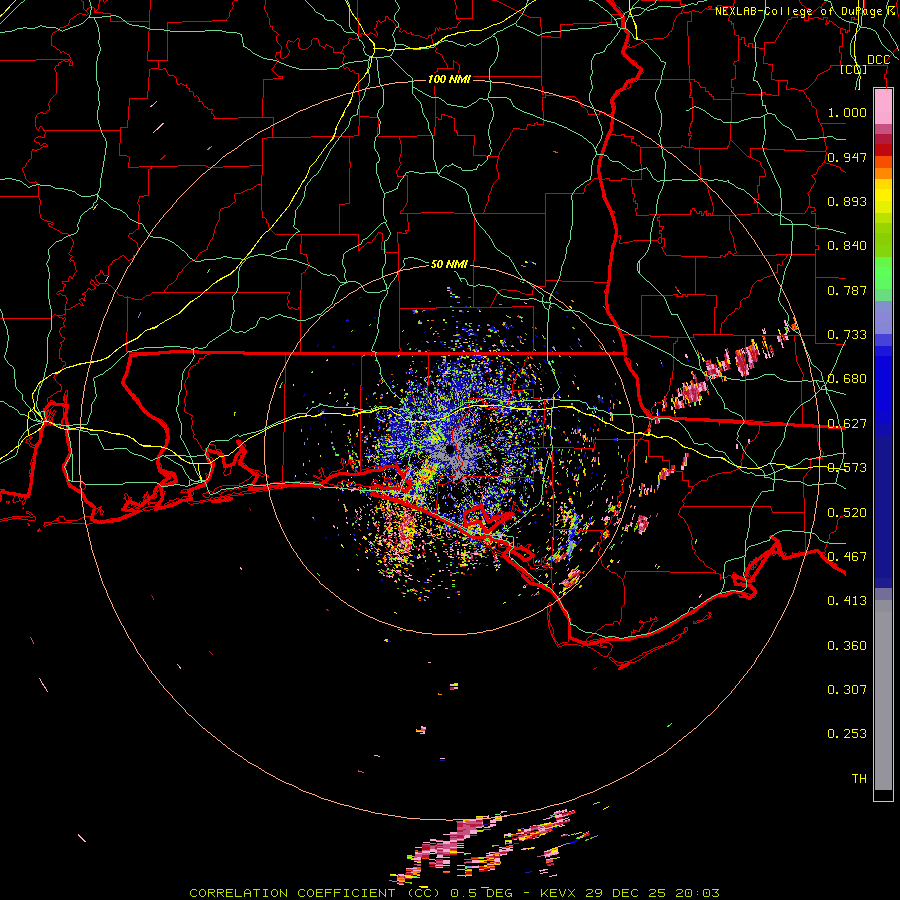This screenshot has height=900, width=900.
Task: Click the 0.360 legend value
Action: pyautogui.click(x=847, y=645)
